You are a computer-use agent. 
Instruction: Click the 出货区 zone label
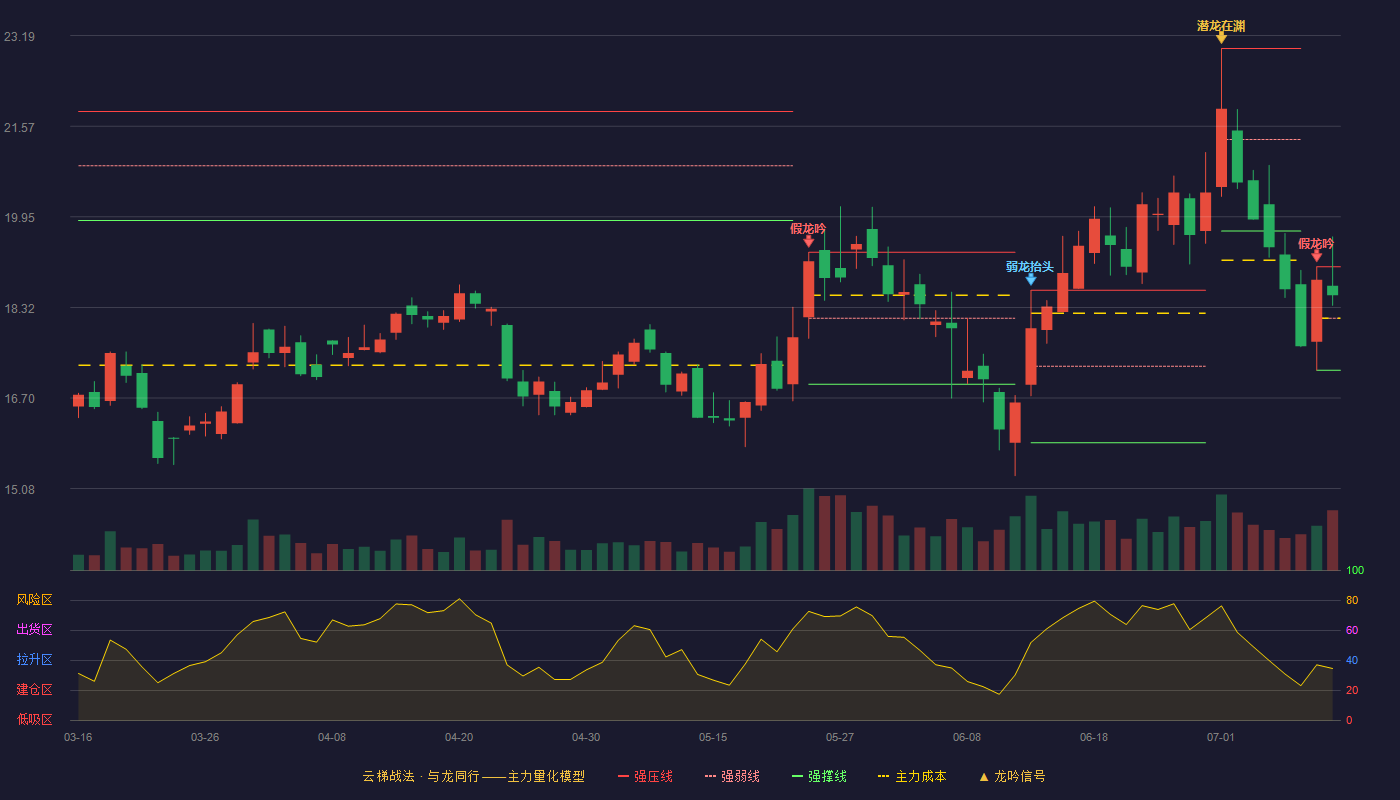(x=34, y=630)
